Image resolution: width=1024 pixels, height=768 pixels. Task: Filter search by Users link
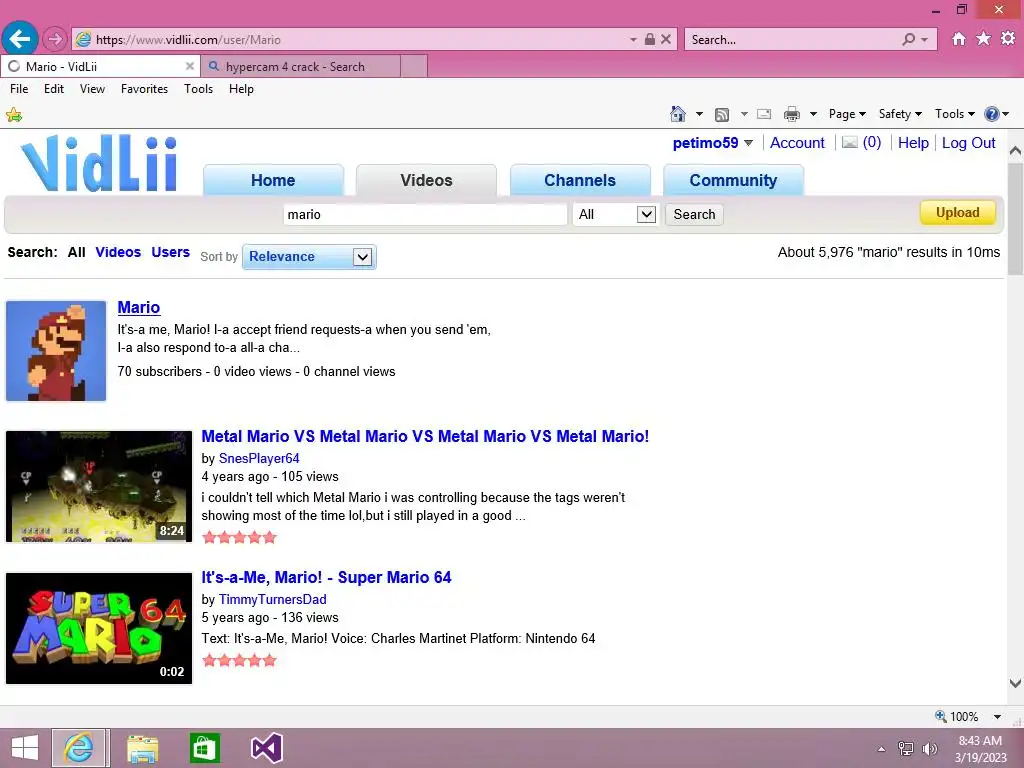(x=170, y=252)
